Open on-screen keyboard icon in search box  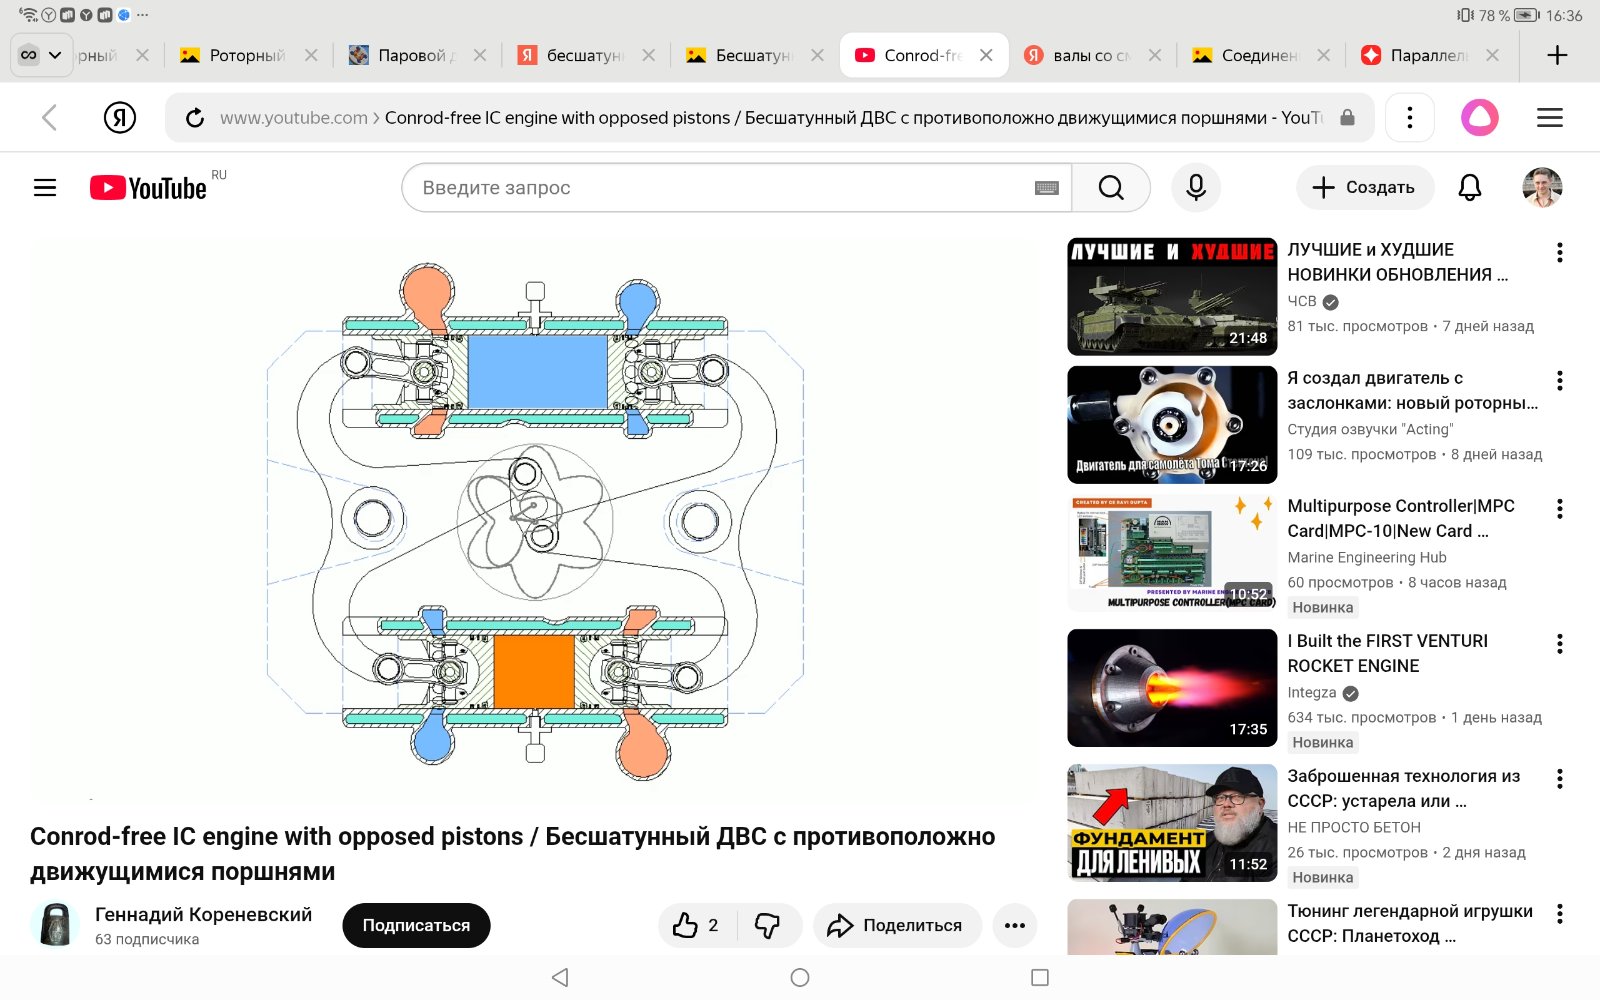pyautogui.click(x=1046, y=188)
